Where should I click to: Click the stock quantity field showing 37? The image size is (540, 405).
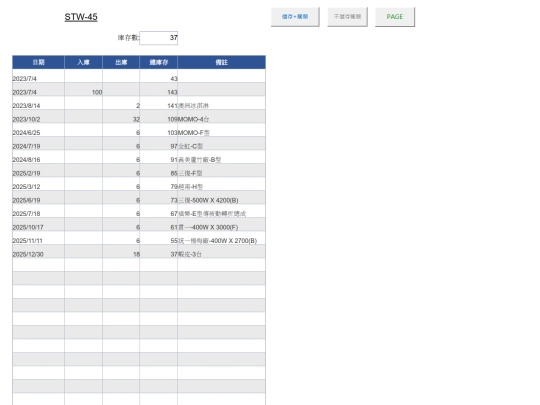159,38
